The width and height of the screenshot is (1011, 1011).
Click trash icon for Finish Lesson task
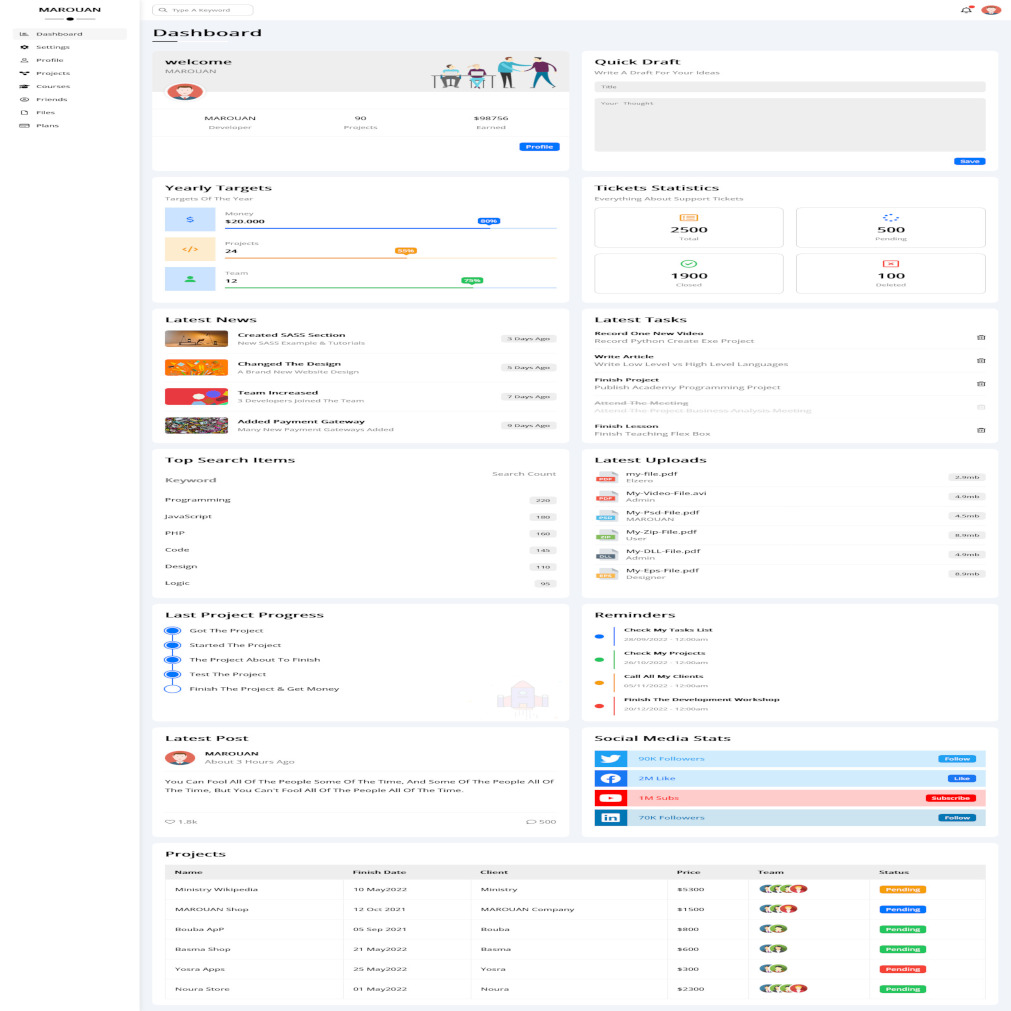[x=980, y=430]
